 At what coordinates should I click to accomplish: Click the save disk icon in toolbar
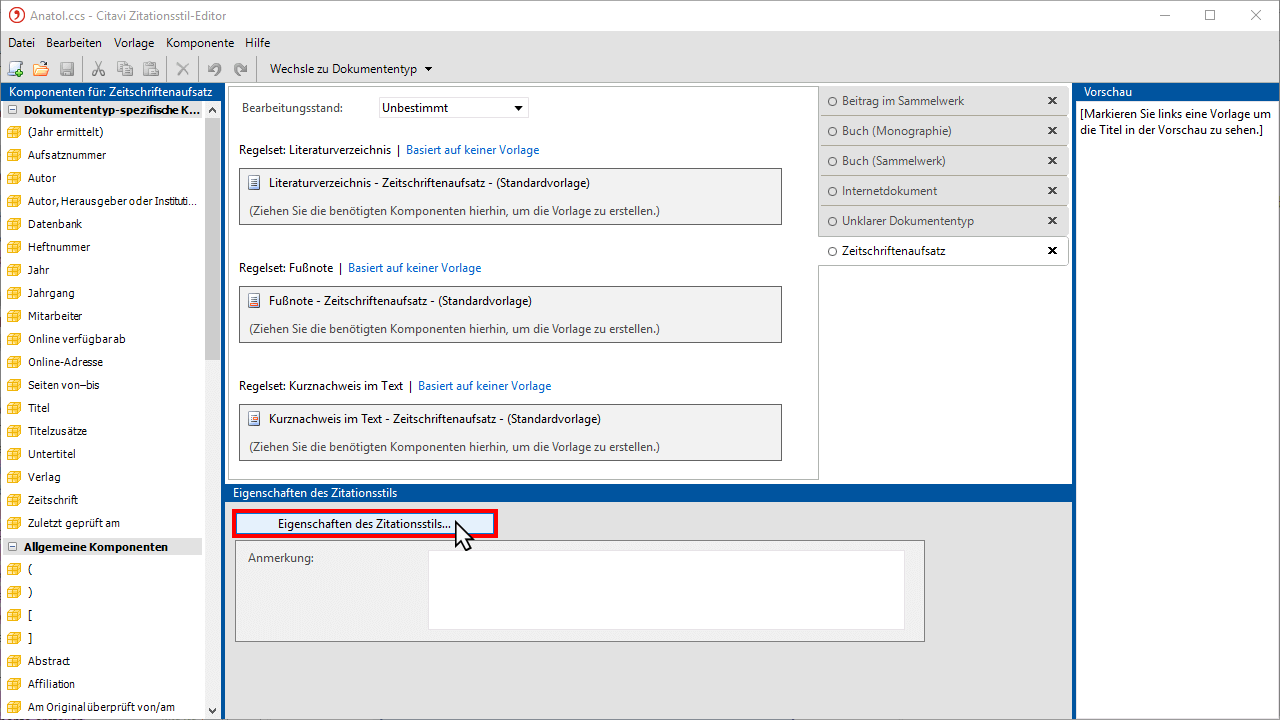[x=67, y=69]
